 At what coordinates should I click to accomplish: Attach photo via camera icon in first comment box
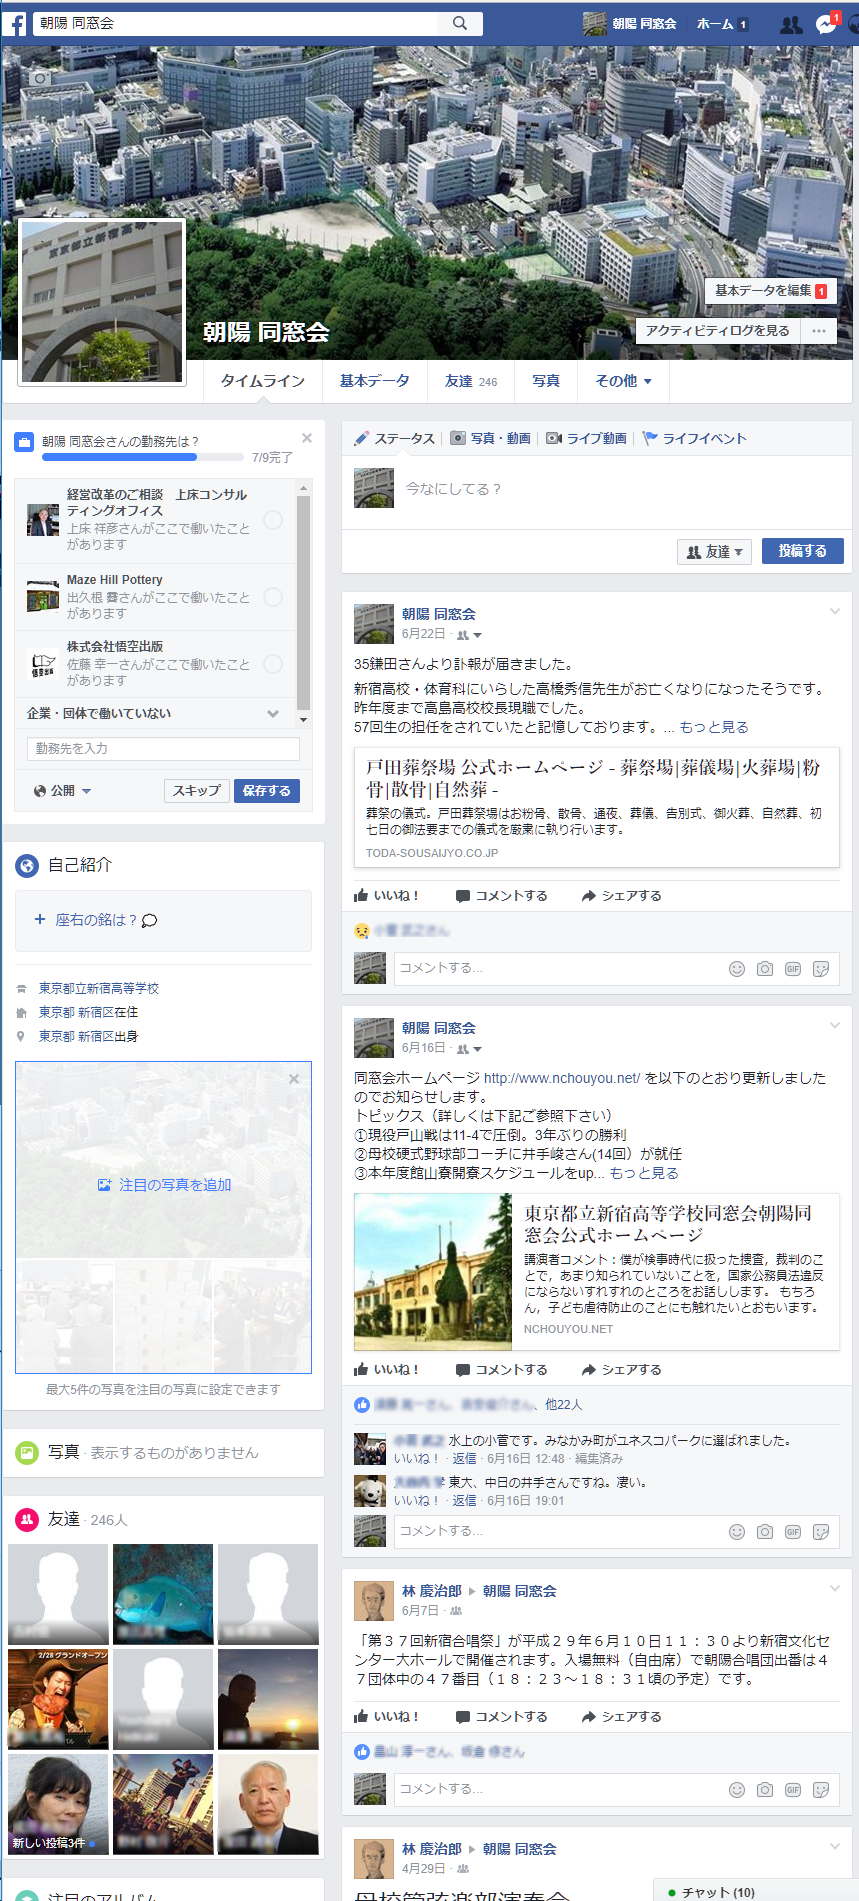click(x=765, y=969)
